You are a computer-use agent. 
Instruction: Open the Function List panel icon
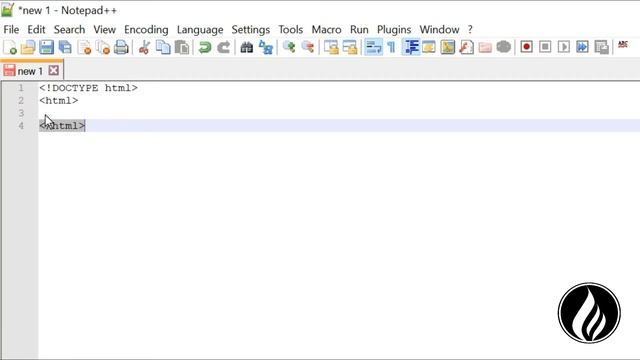(466, 47)
